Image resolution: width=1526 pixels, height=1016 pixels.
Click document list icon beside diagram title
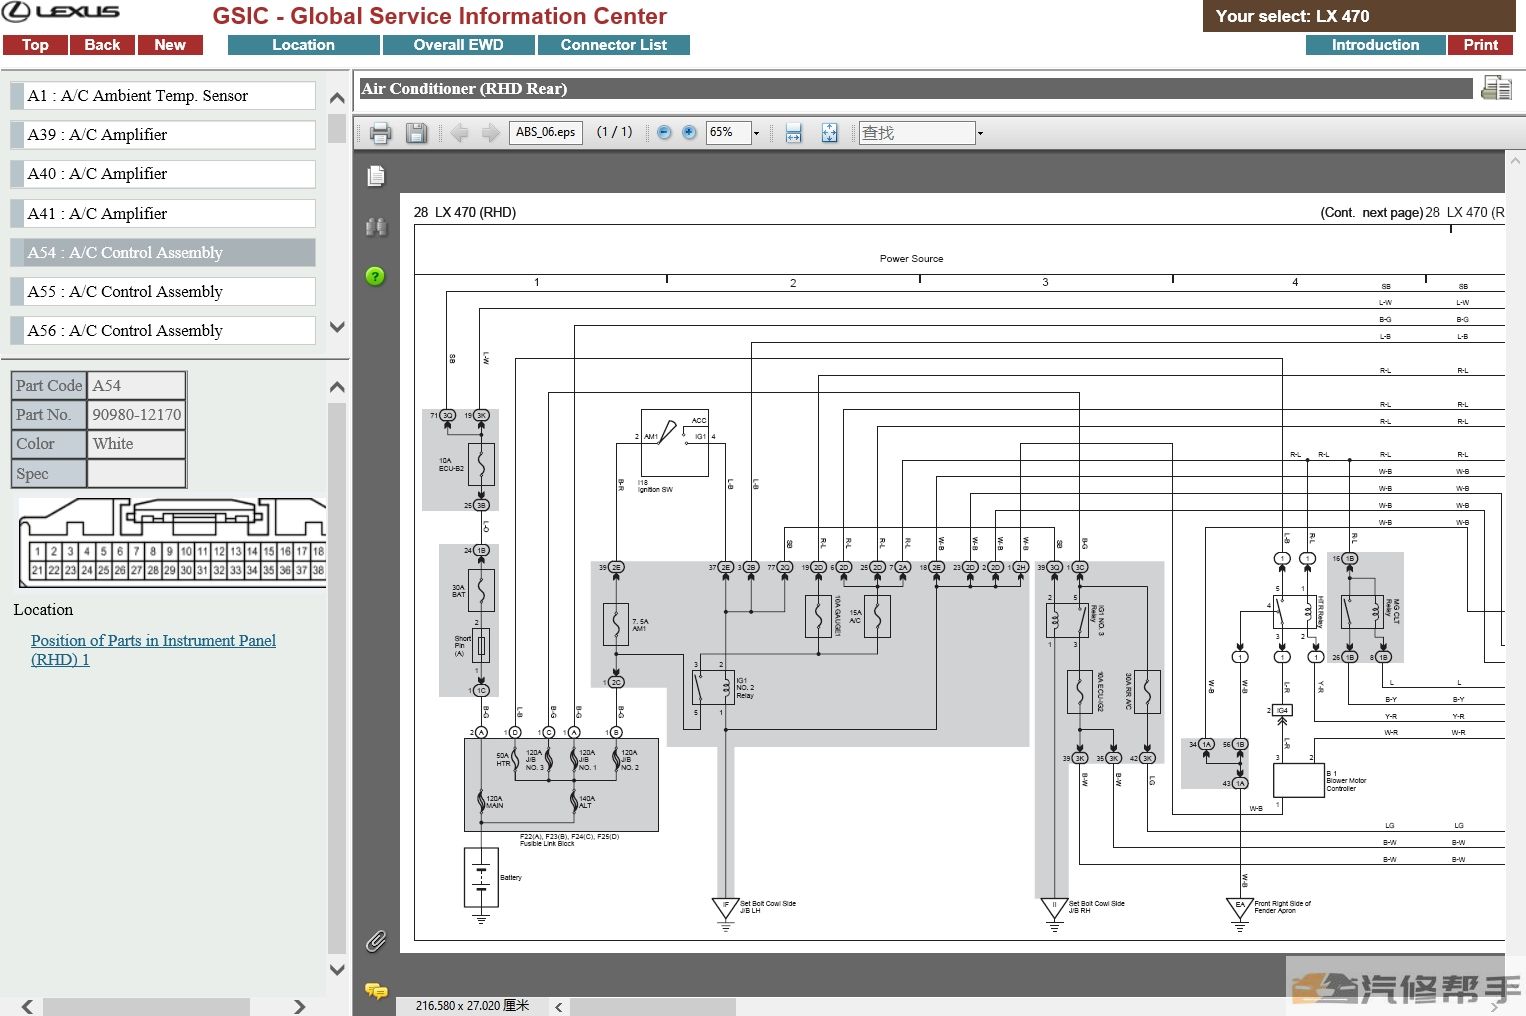click(x=1496, y=88)
